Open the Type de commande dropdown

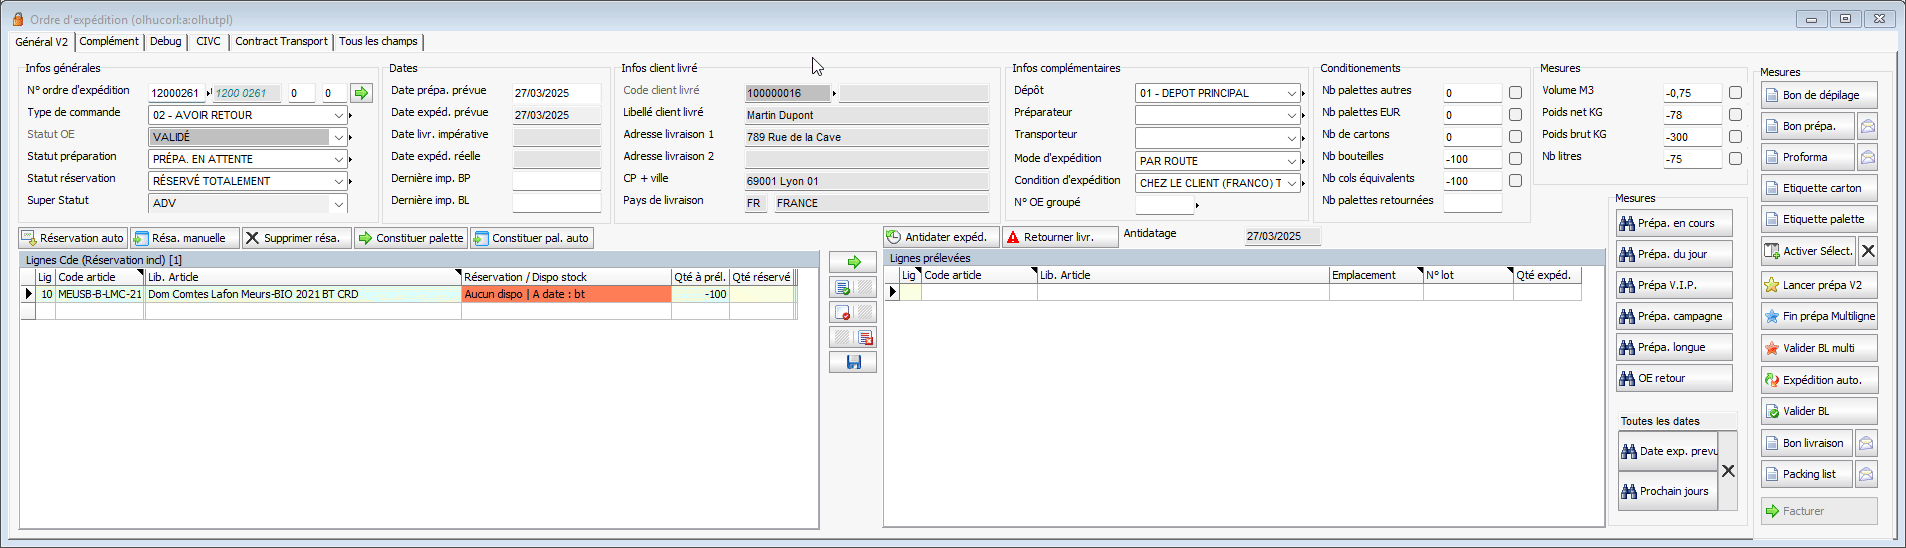pyautogui.click(x=338, y=115)
